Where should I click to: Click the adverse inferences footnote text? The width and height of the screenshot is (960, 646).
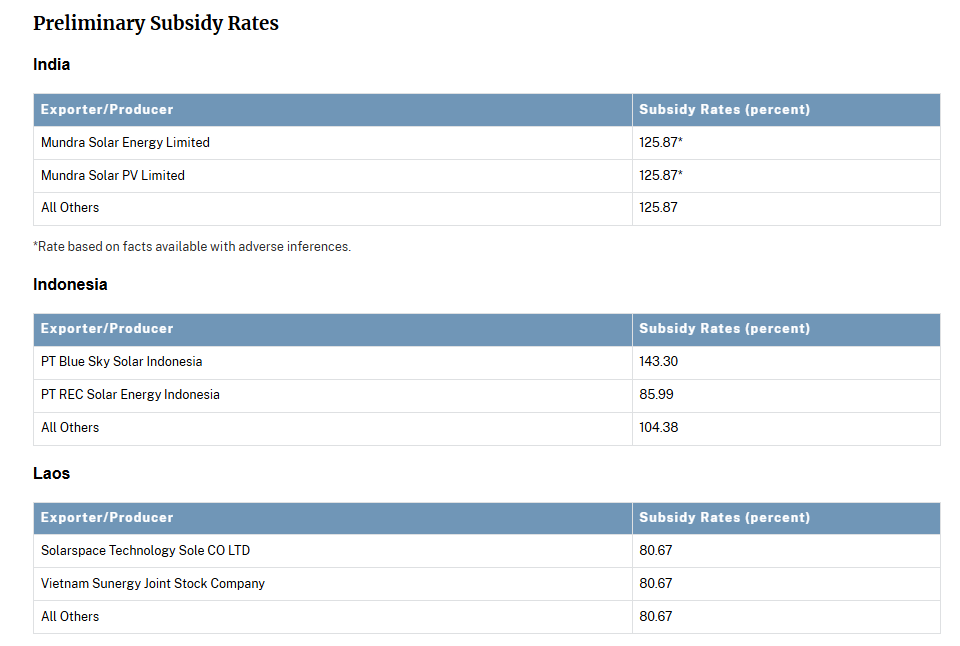[192, 247]
